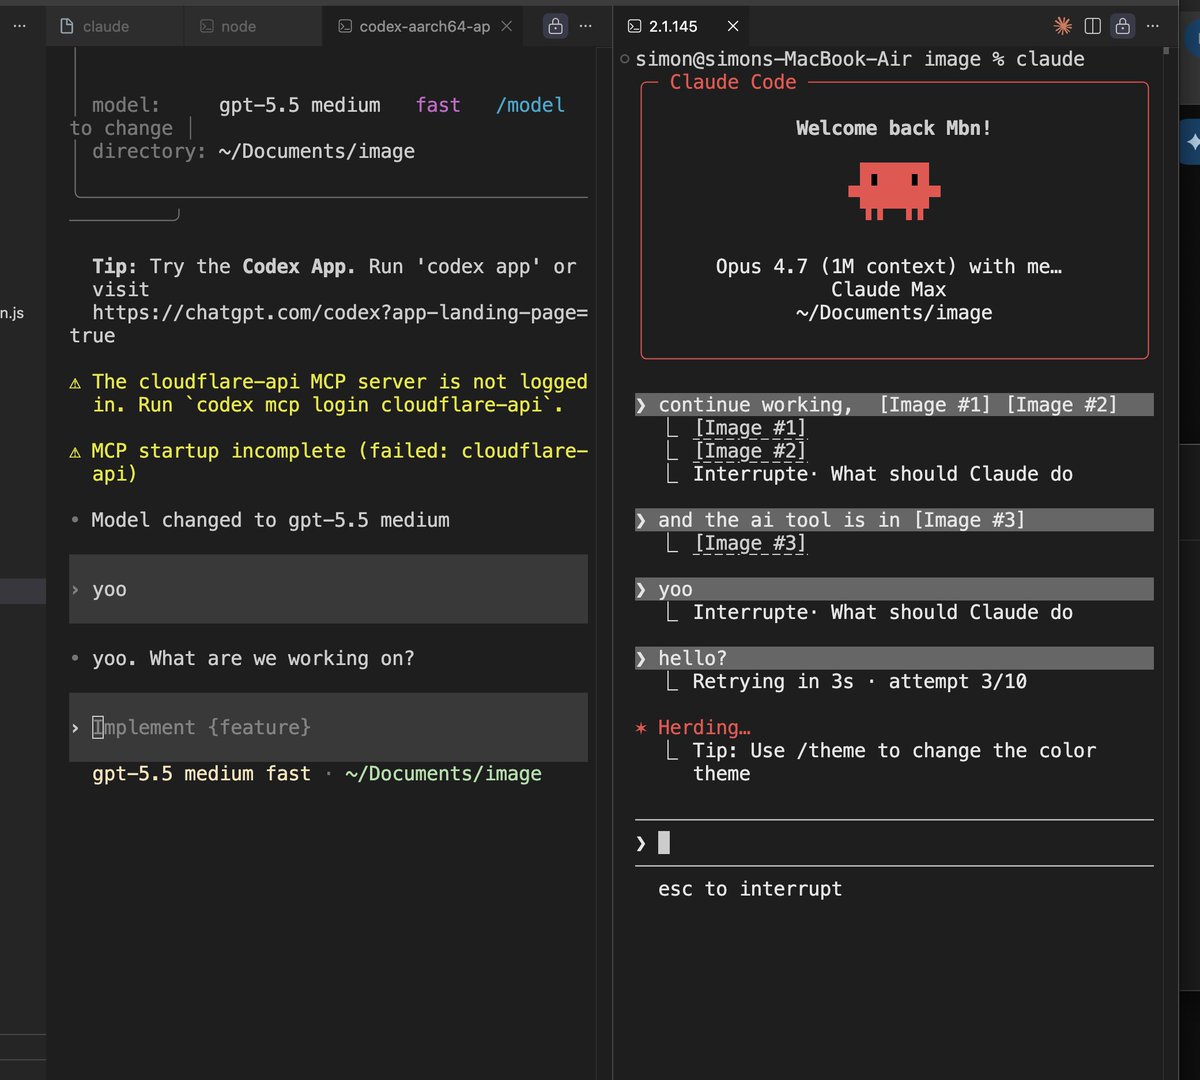
Task: Click the Claude 'yoo' prompt line
Action: pyautogui.click(x=894, y=589)
